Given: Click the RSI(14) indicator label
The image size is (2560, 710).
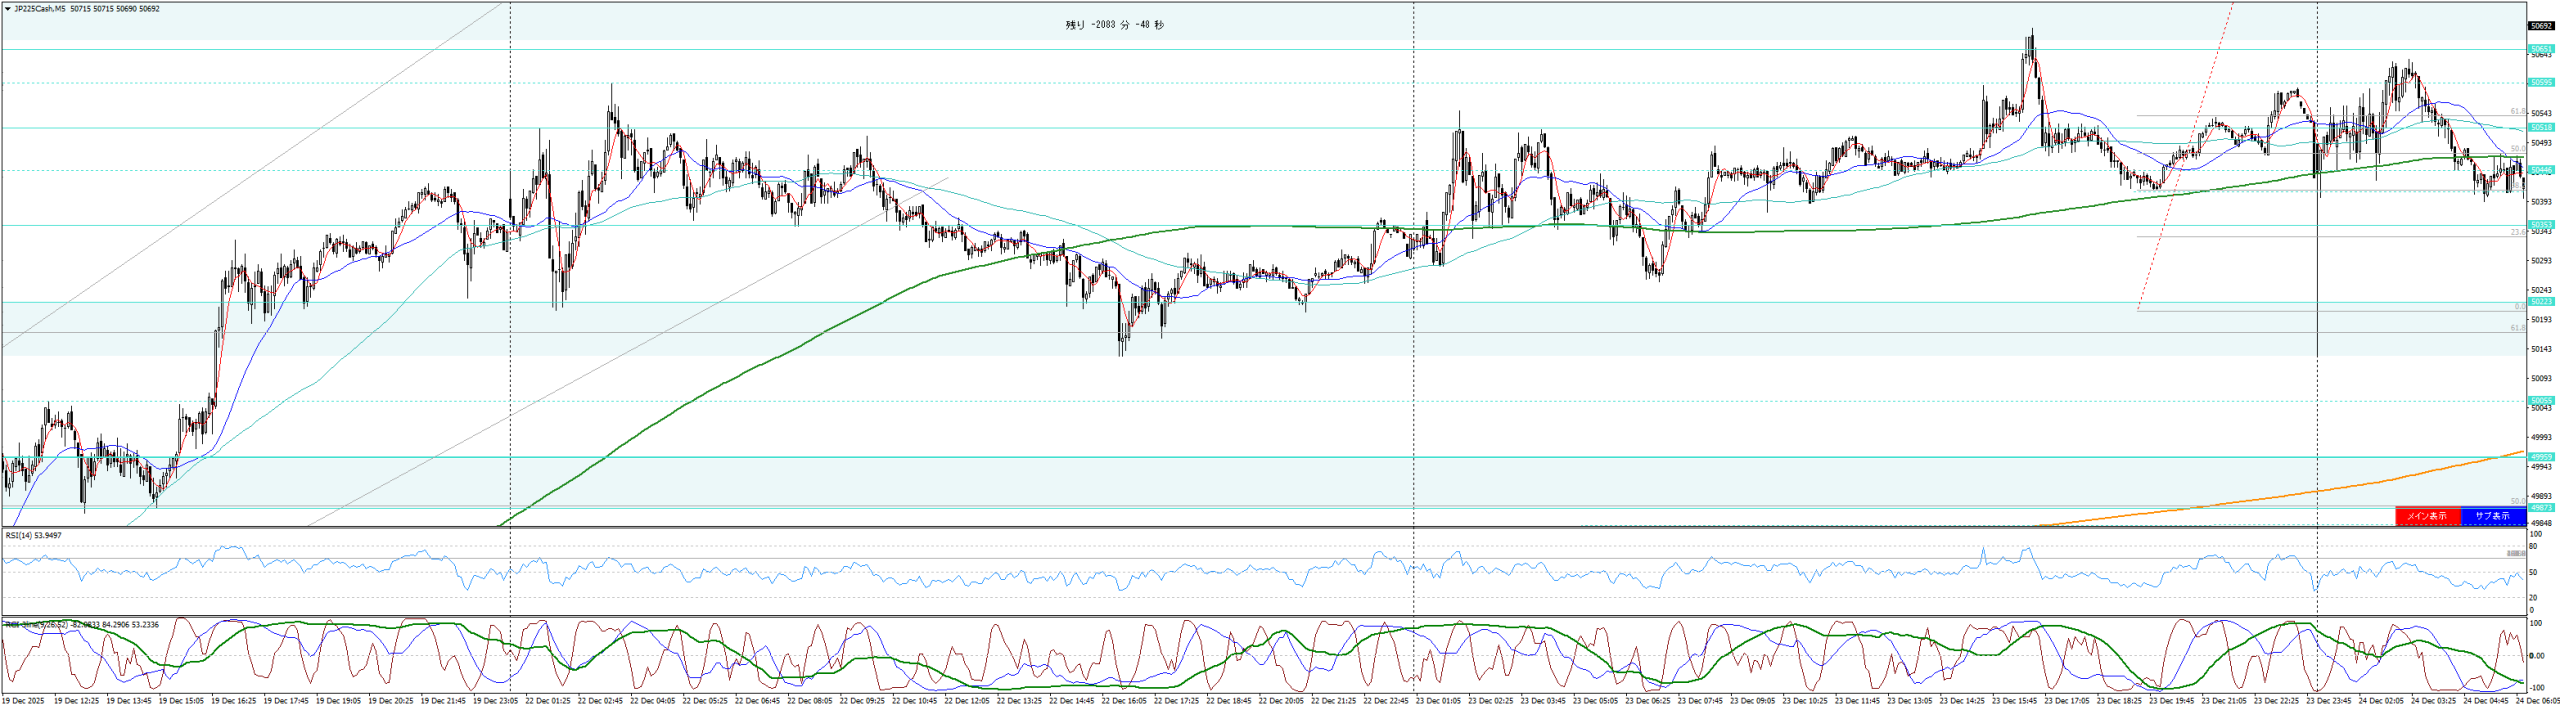Looking at the screenshot, I should coord(33,536).
